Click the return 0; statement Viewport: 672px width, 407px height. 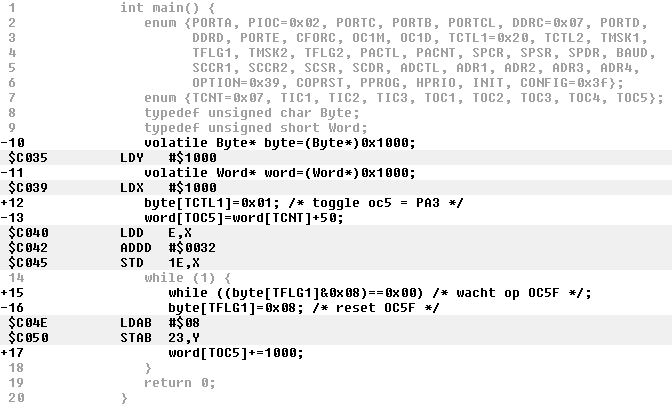pyautogui.click(x=180, y=382)
